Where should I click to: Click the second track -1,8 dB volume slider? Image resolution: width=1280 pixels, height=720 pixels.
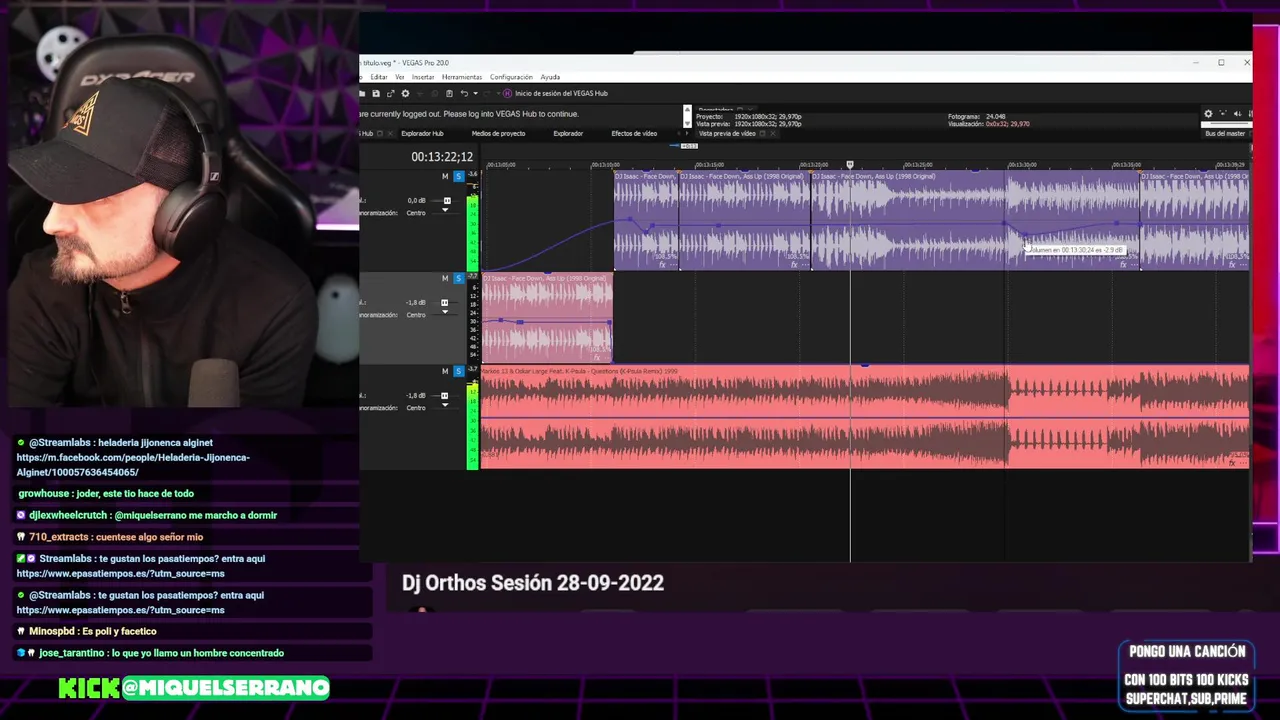(x=445, y=303)
